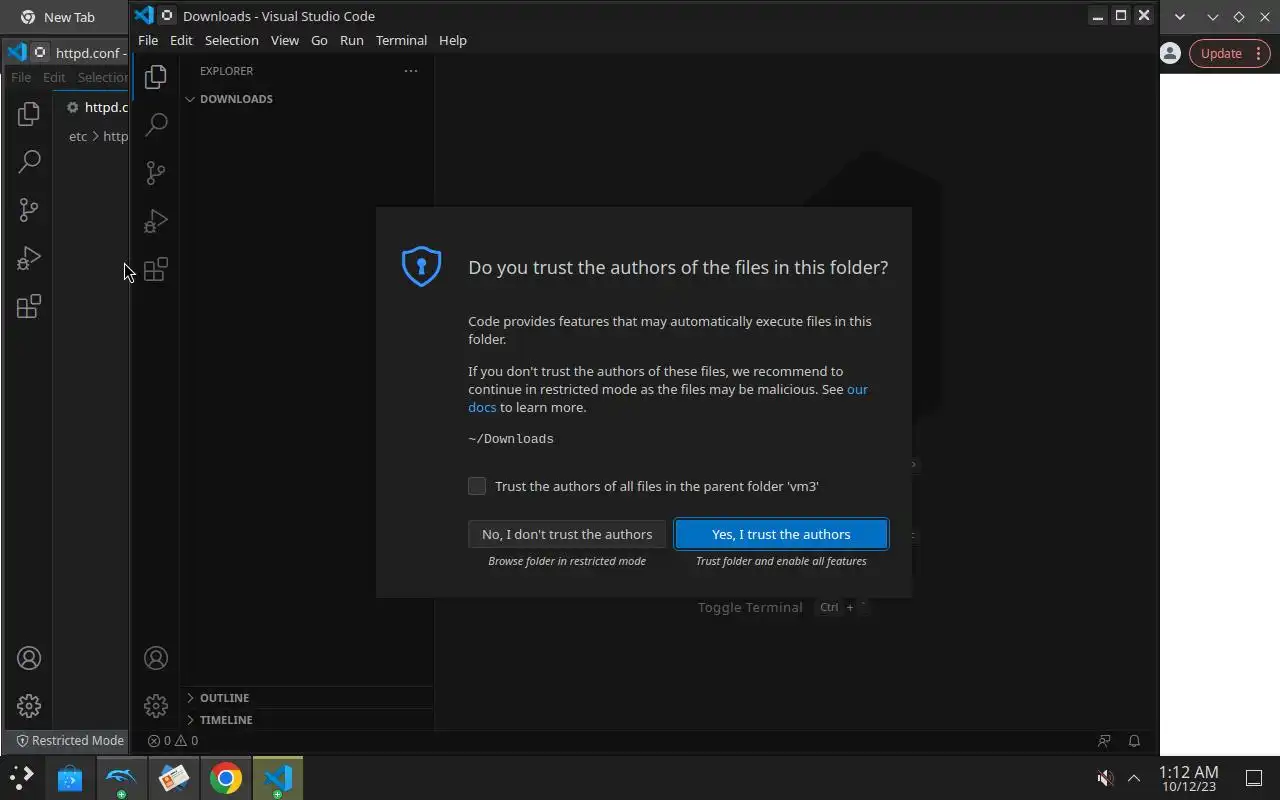Click the File menu in httpd.conf window
This screenshot has width=1280, height=800.
21,77
